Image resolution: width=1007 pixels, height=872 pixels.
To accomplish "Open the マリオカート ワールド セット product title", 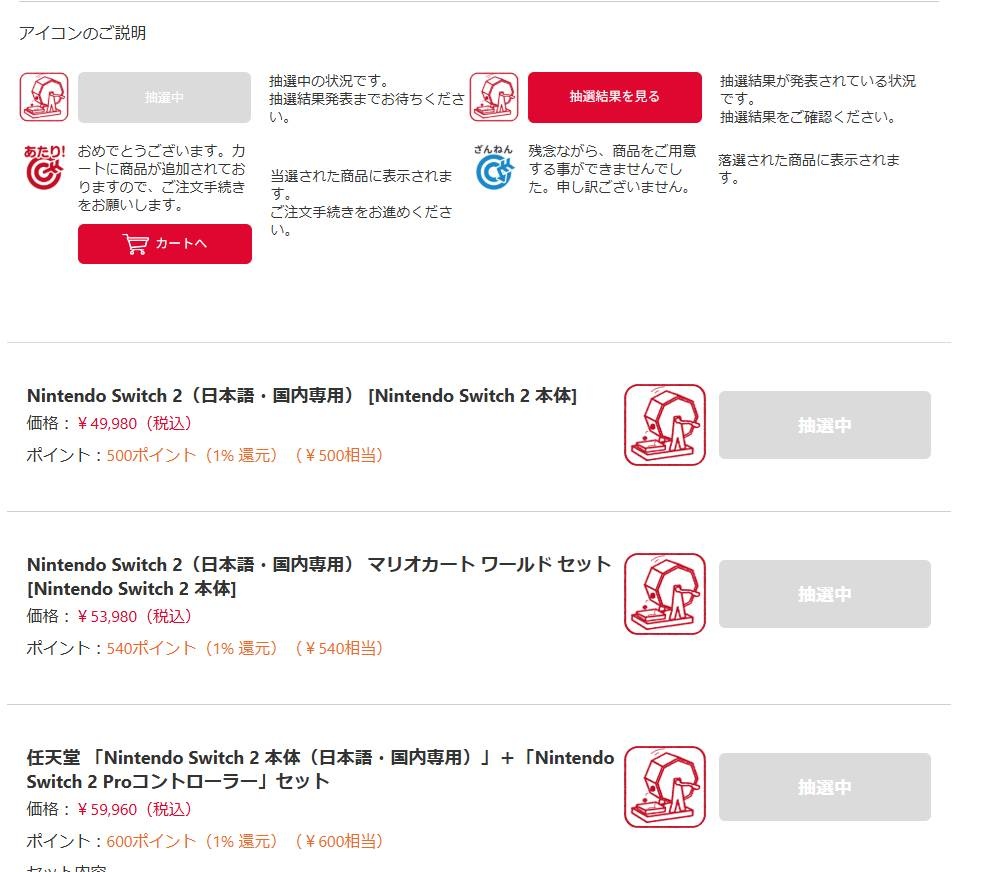I will pos(319,576).
